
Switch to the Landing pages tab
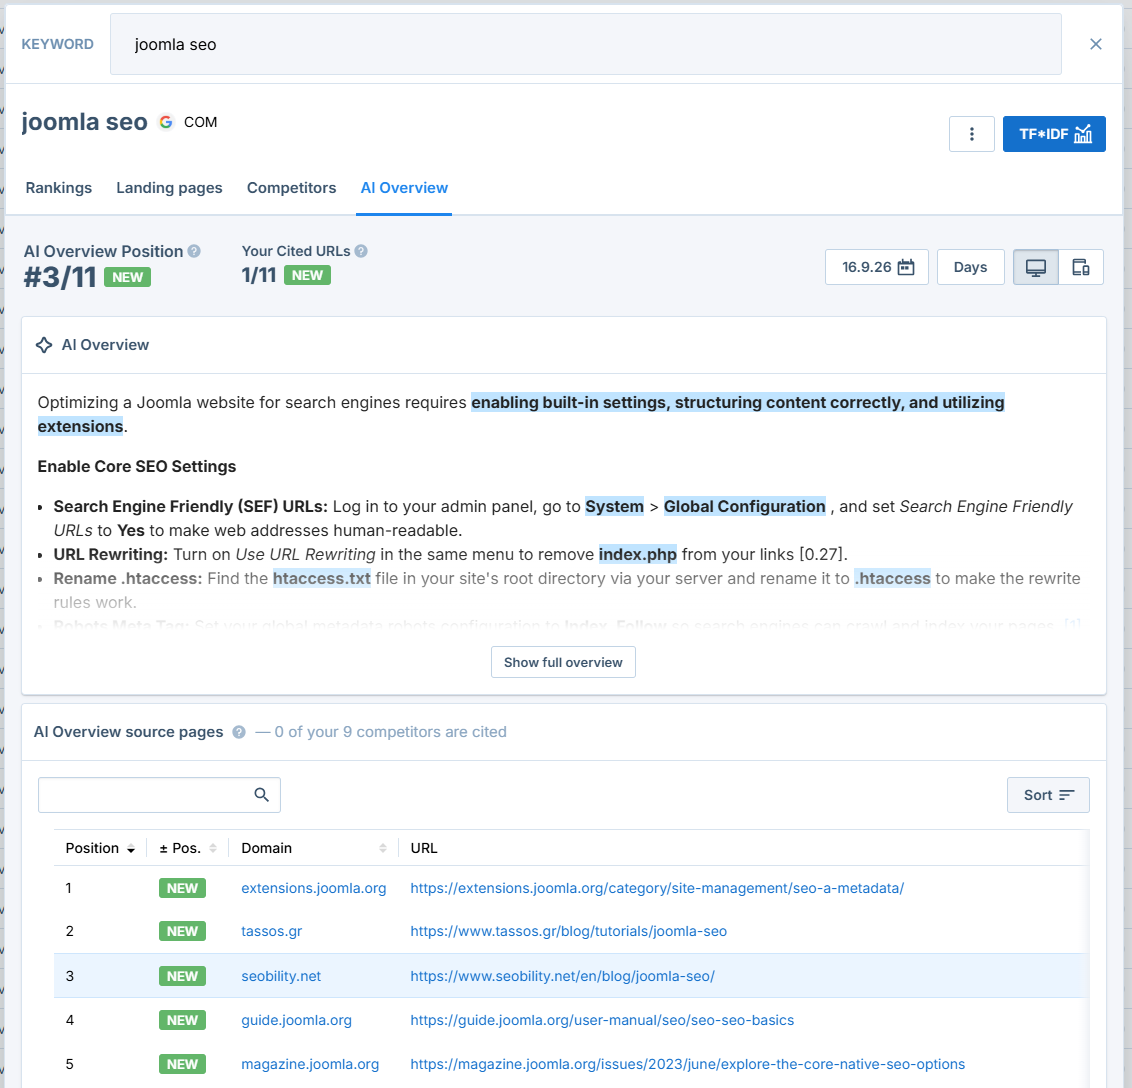170,188
